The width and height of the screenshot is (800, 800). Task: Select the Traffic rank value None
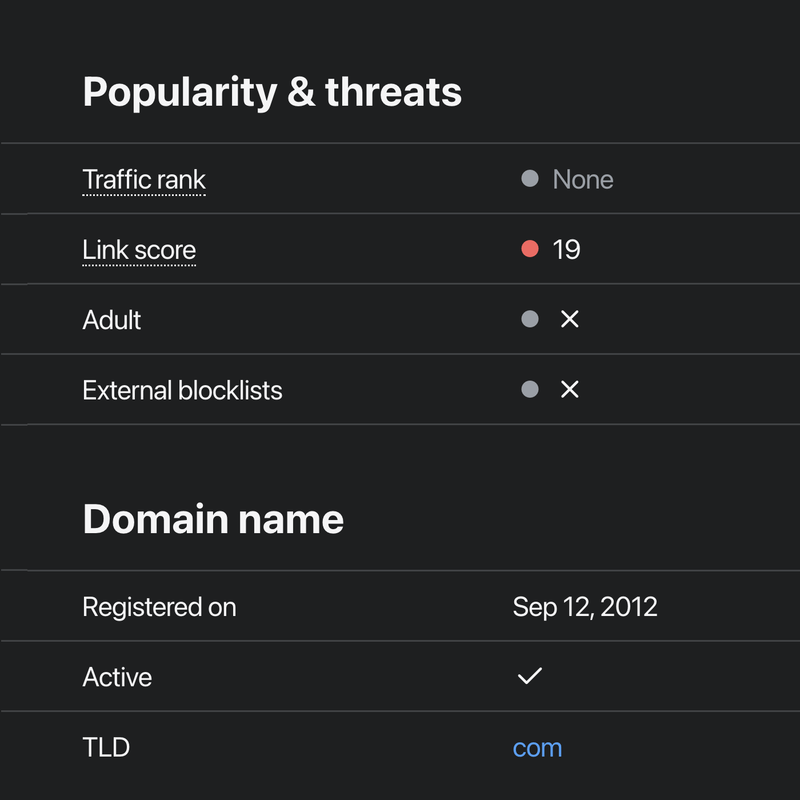583,180
